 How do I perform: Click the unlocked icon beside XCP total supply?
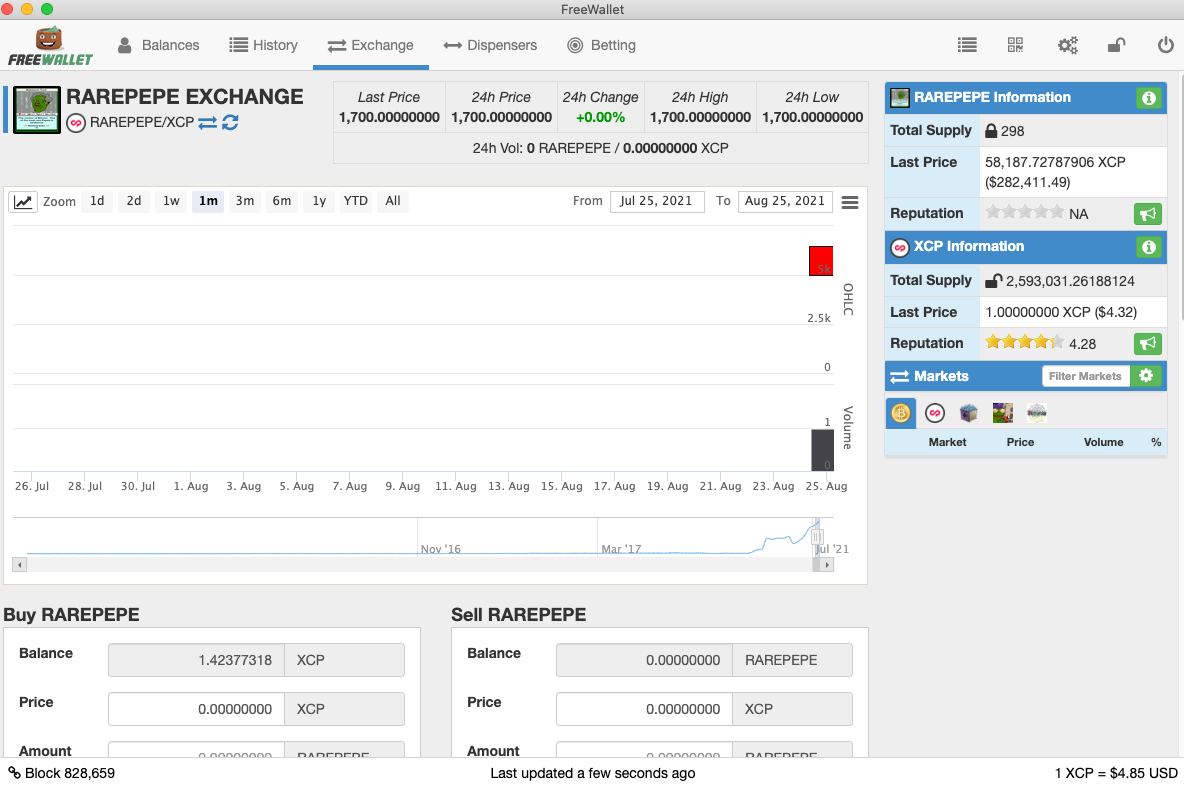(994, 281)
